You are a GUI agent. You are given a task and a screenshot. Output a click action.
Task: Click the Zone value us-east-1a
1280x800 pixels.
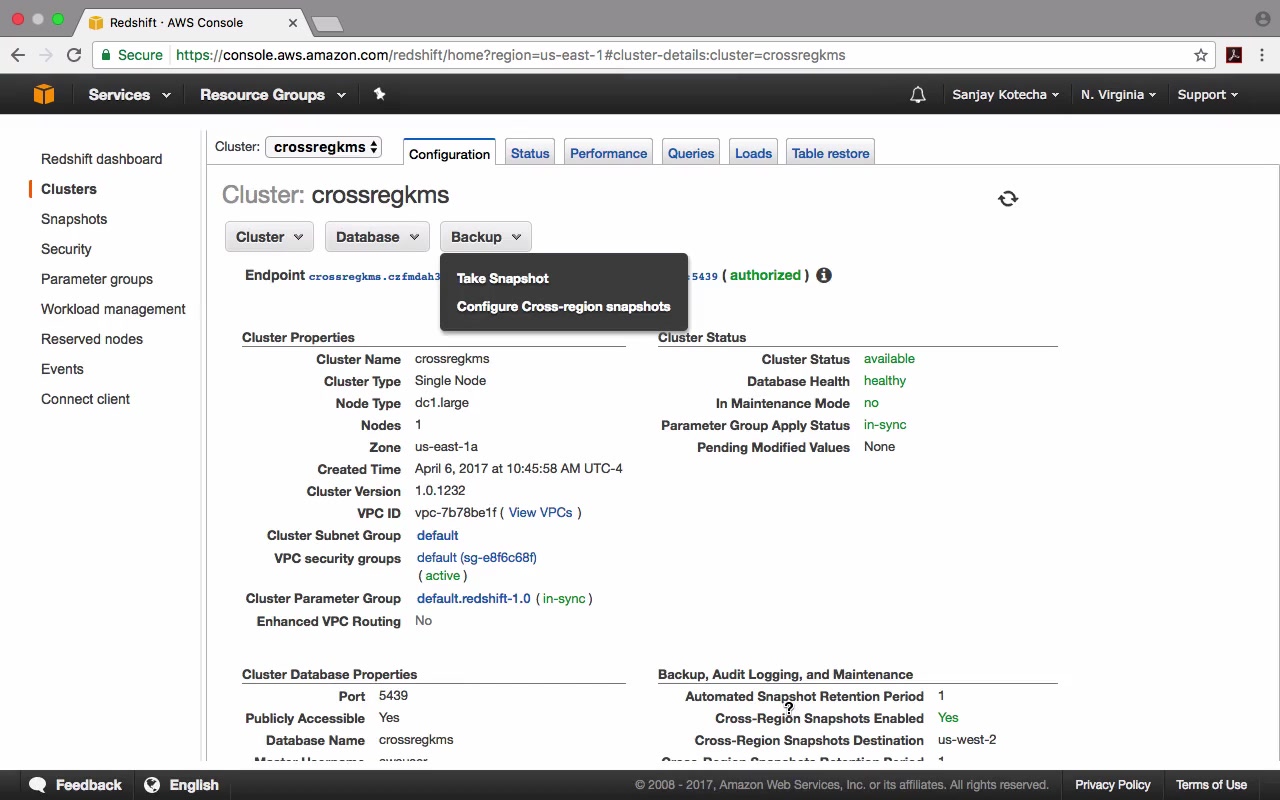pyautogui.click(x=446, y=447)
